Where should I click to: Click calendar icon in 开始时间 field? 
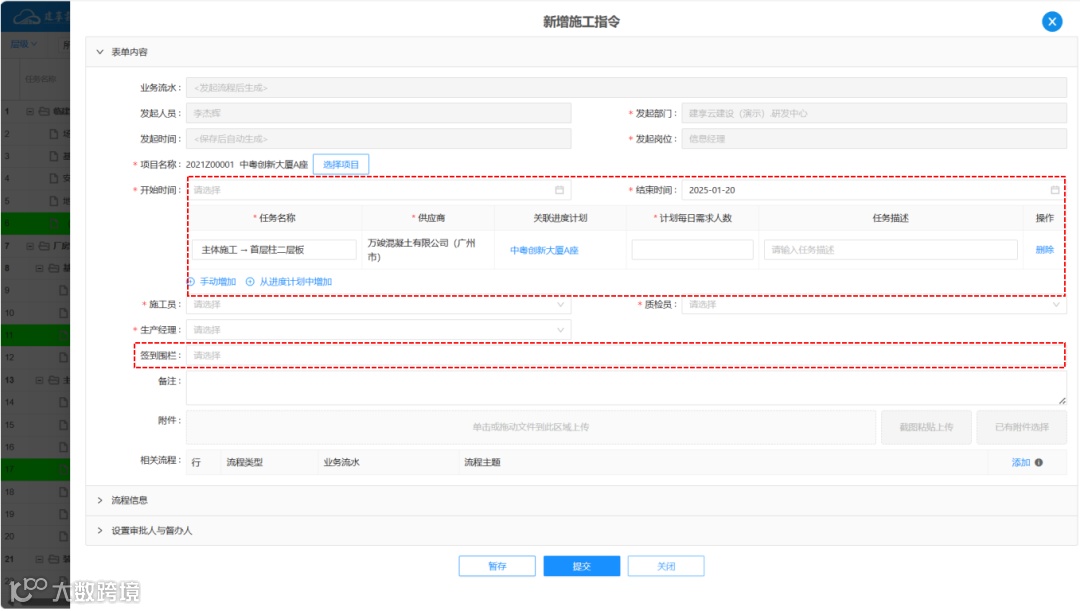(x=559, y=190)
